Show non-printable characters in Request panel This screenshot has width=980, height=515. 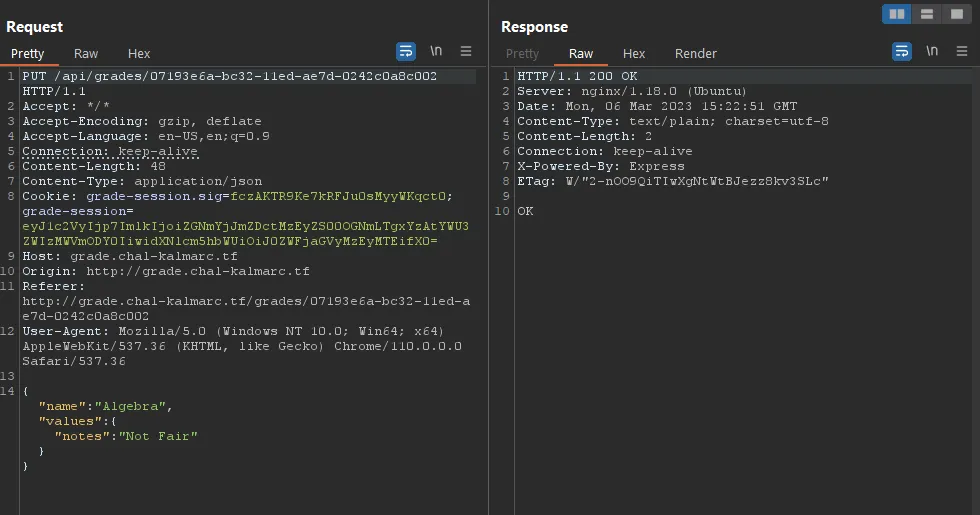436,51
